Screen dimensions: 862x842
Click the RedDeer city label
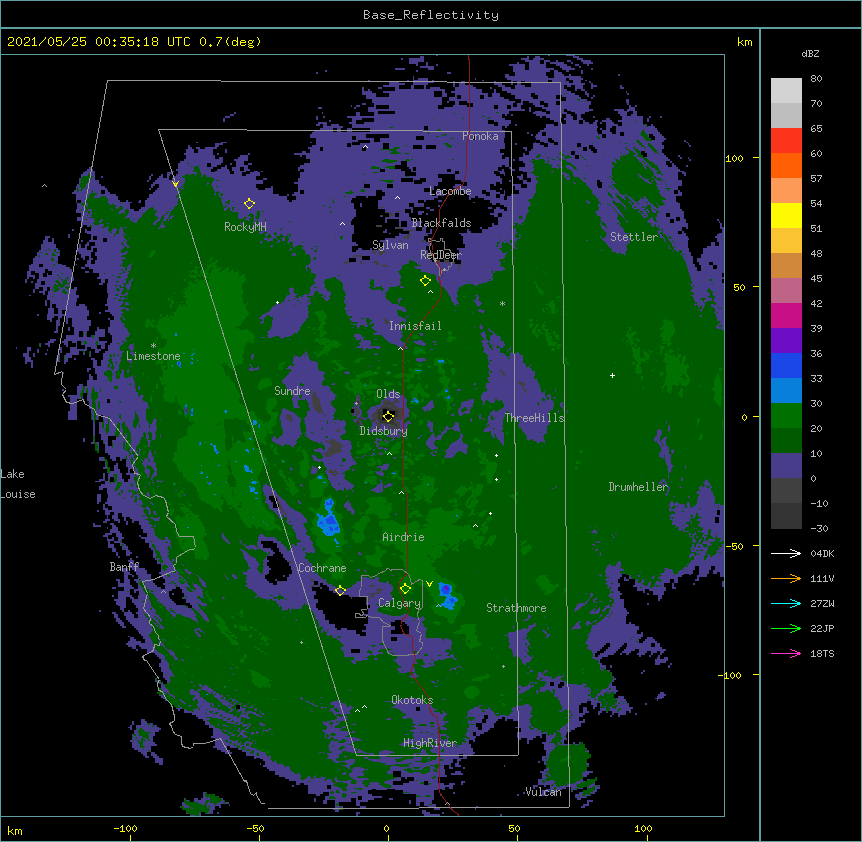(x=441, y=255)
